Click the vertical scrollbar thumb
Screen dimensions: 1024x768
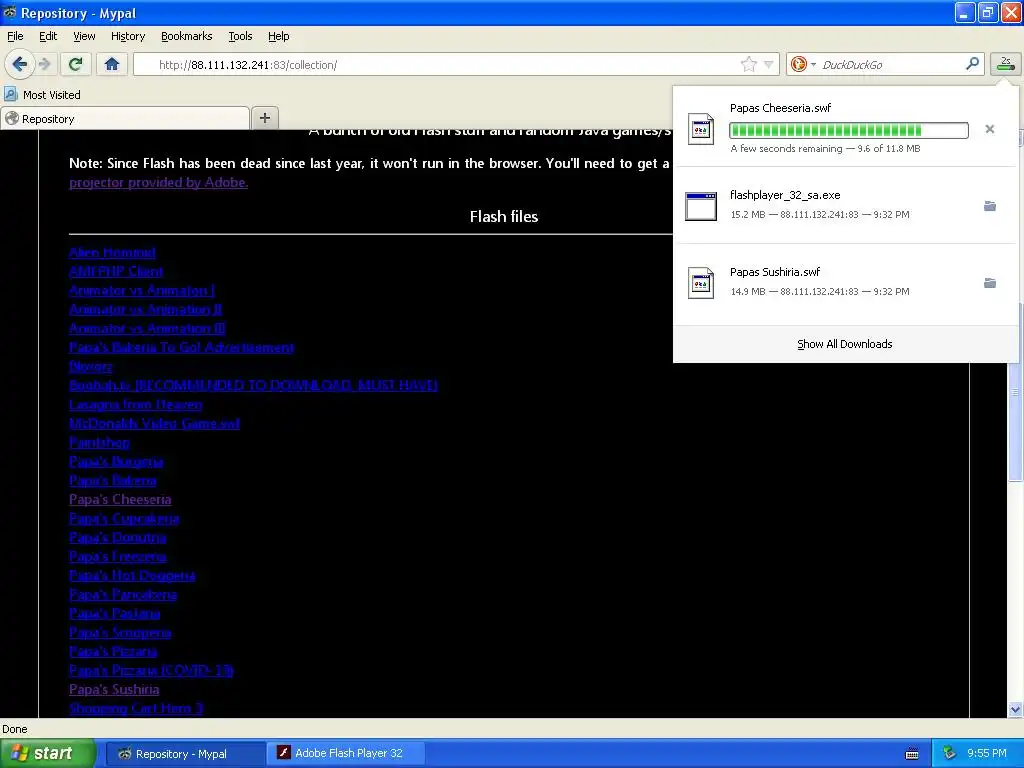pyautogui.click(x=1015, y=392)
